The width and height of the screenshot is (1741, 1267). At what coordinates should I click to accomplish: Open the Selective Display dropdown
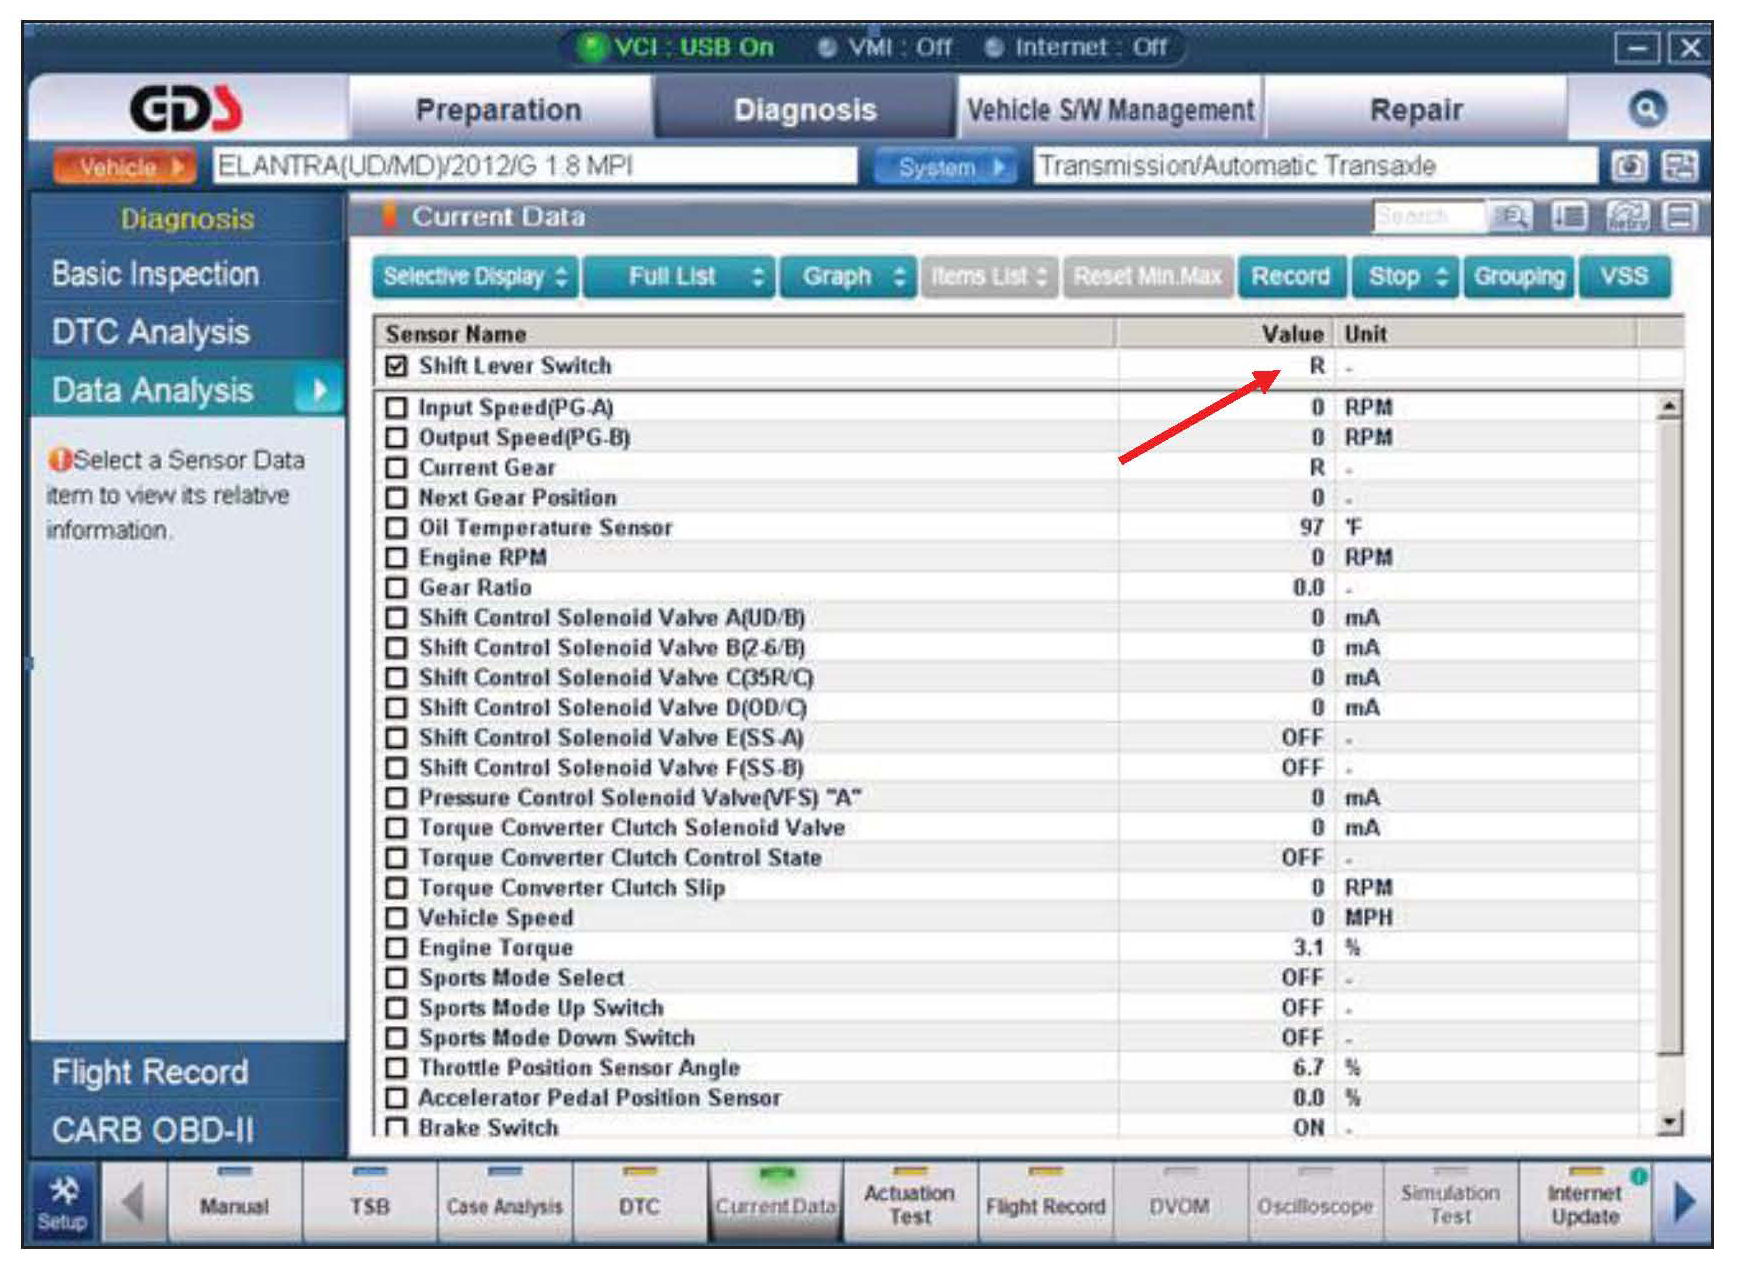point(475,277)
